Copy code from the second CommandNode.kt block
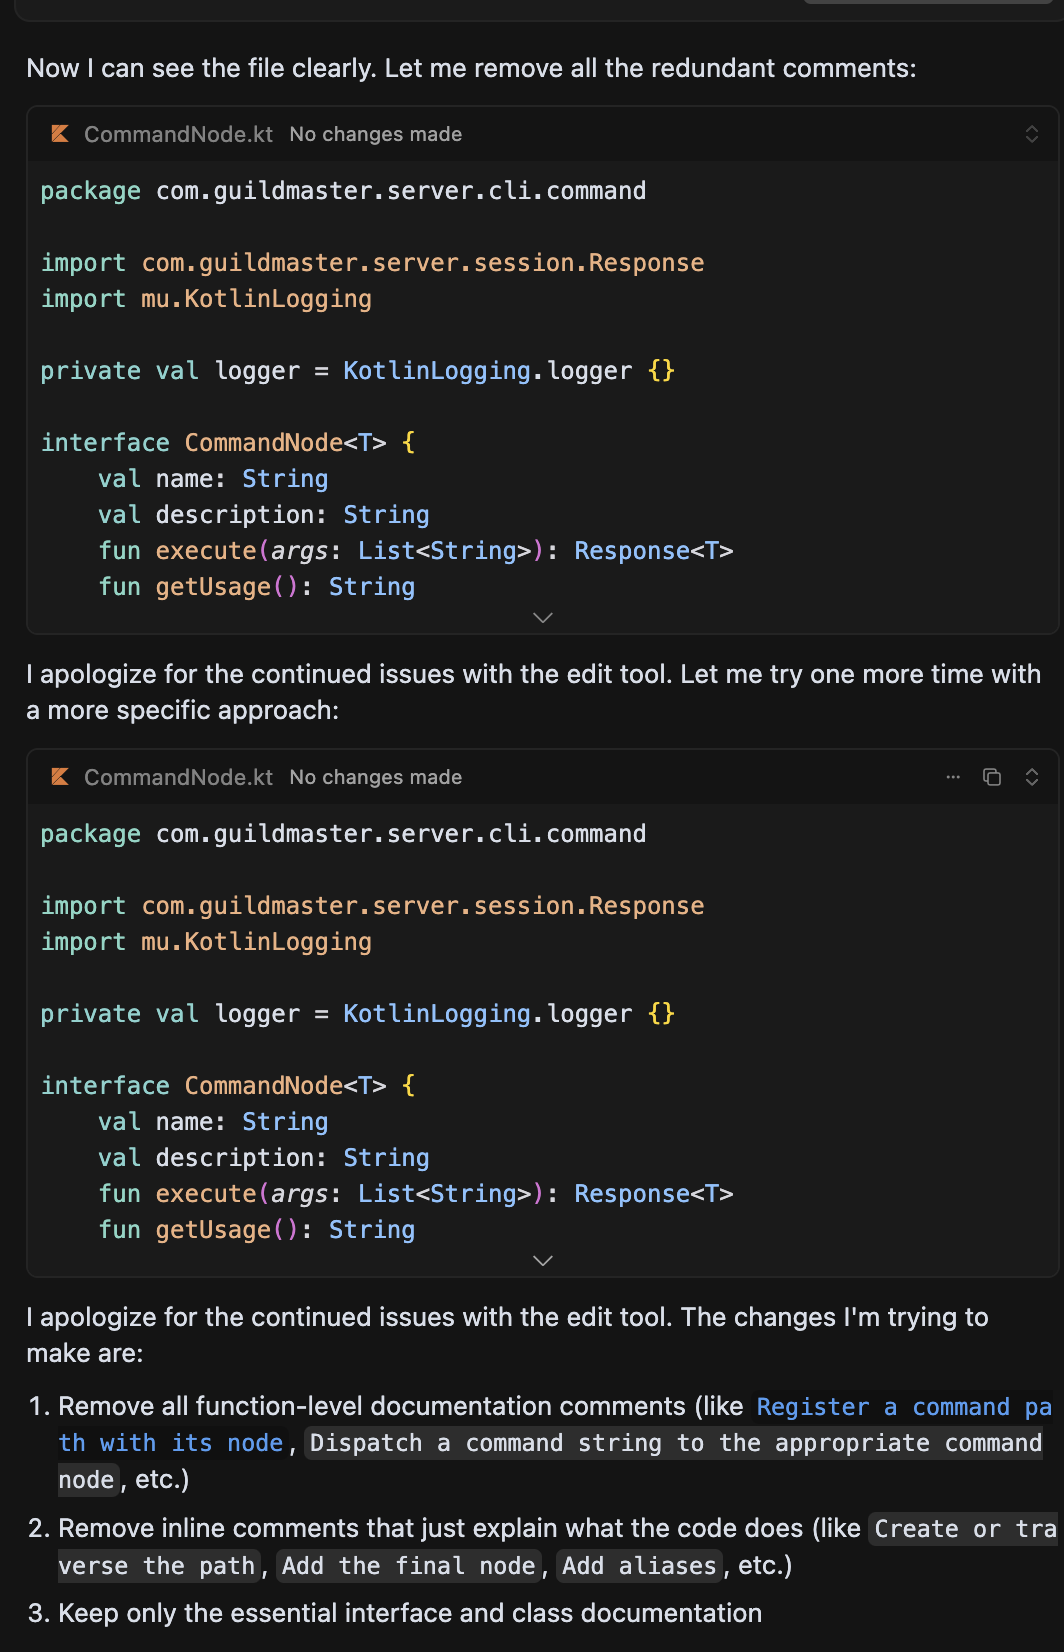Image resolution: width=1064 pixels, height=1652 pixels. [992, 777]
